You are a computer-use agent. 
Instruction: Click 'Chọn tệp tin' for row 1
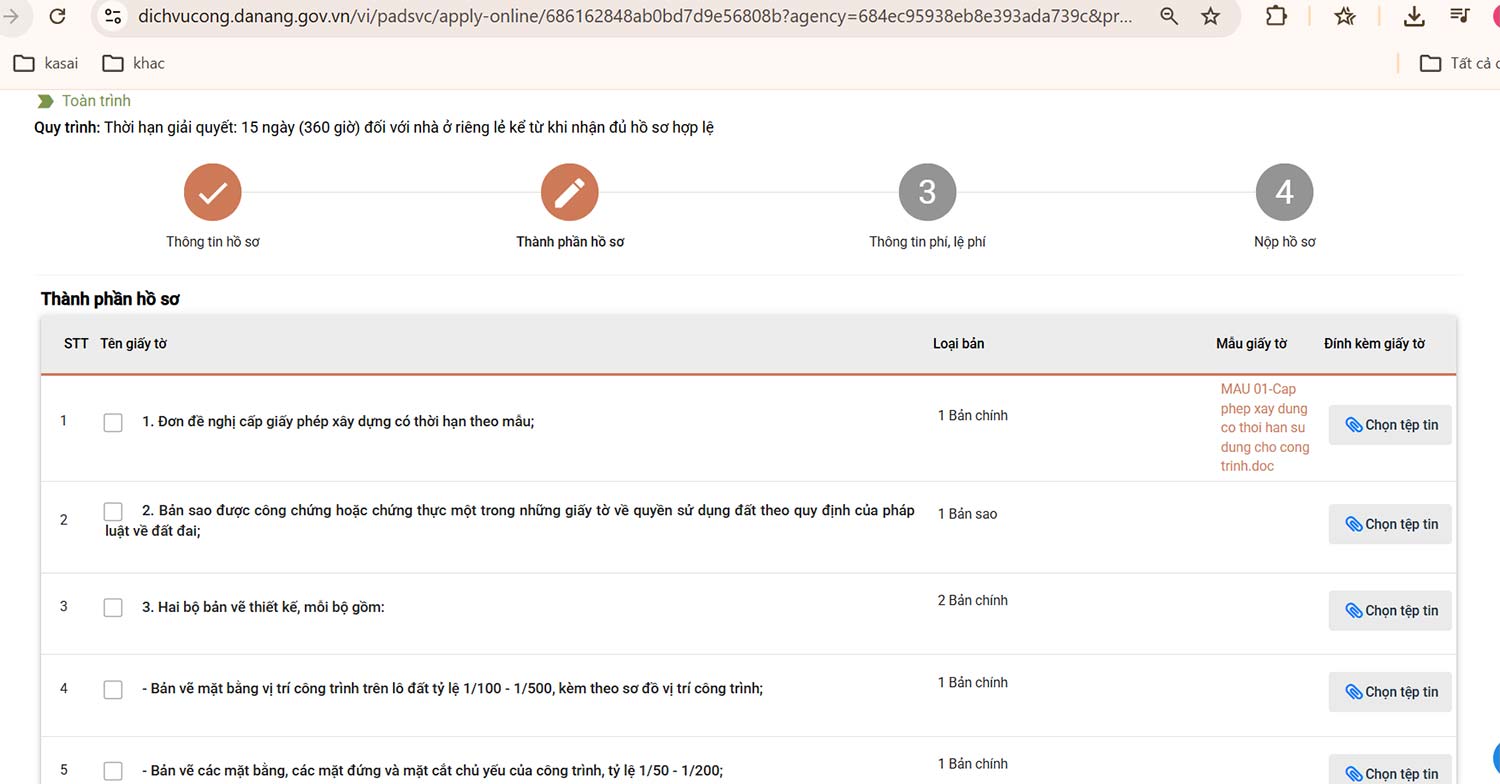1390,425
